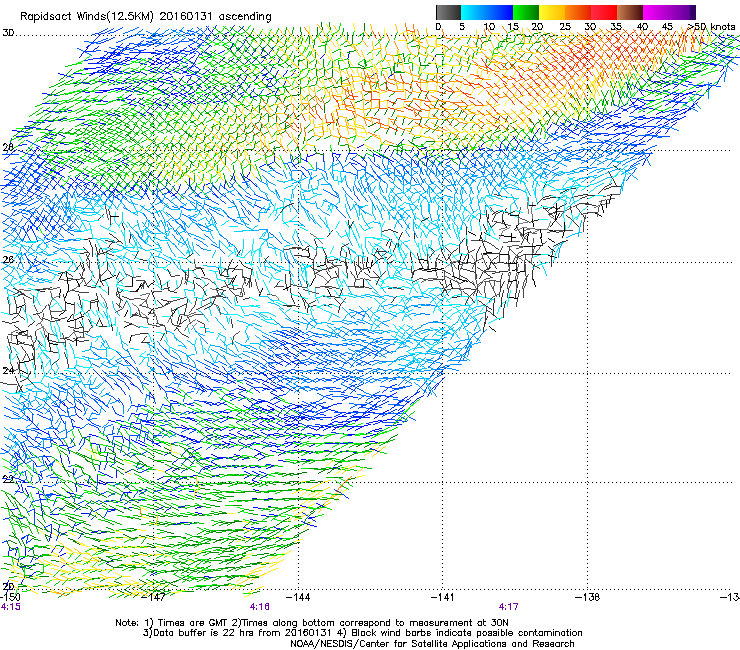Viewport: 740px width, 650px height.
Task: Click the longitude label '-141'
Action: tap(443, 597)
